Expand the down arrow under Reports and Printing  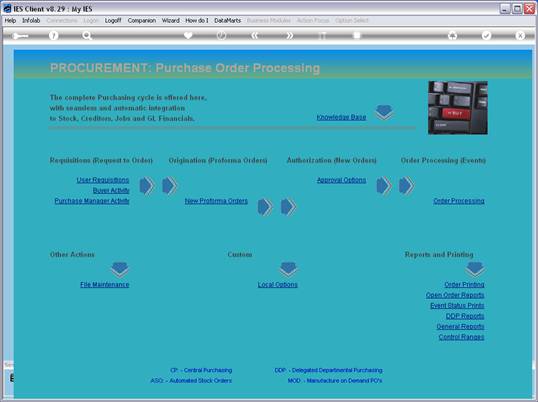pos(475,270)
